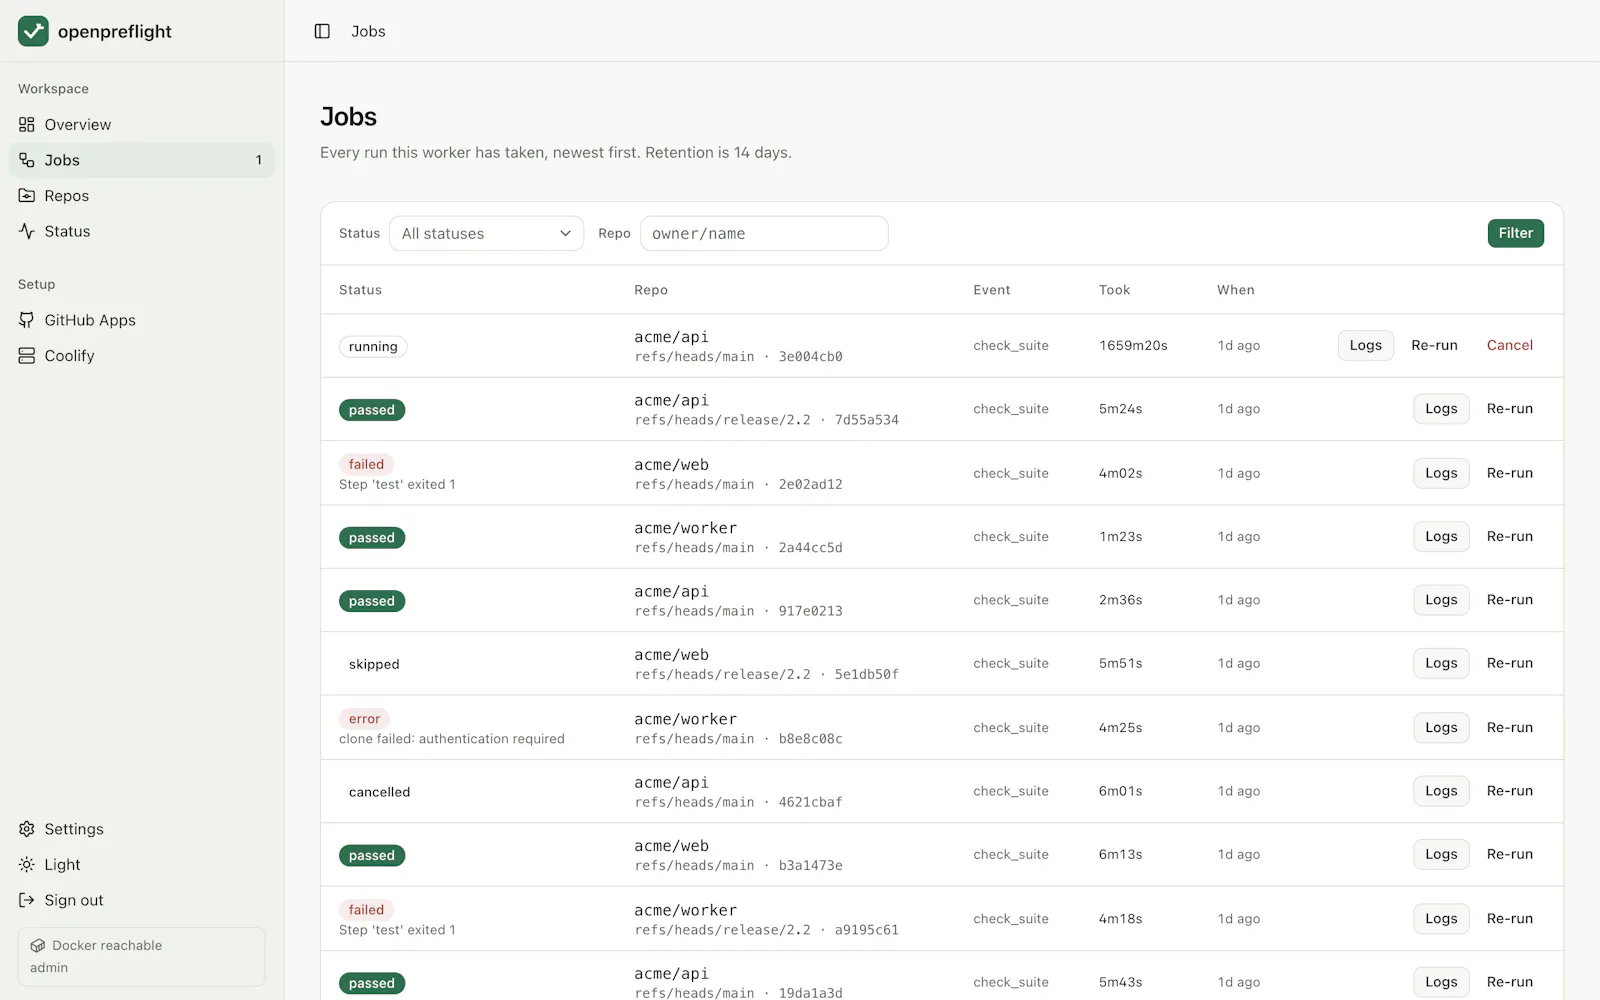Click the Jobs count badge 1

click(x=259, y=160)
